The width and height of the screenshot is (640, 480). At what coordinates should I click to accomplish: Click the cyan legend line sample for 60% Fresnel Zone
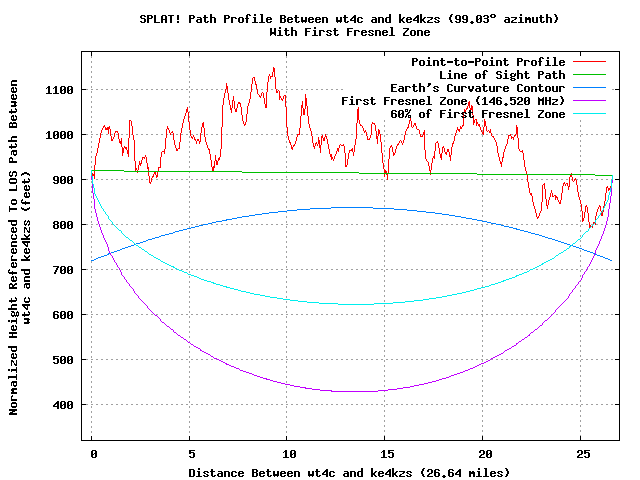(589, 113)
